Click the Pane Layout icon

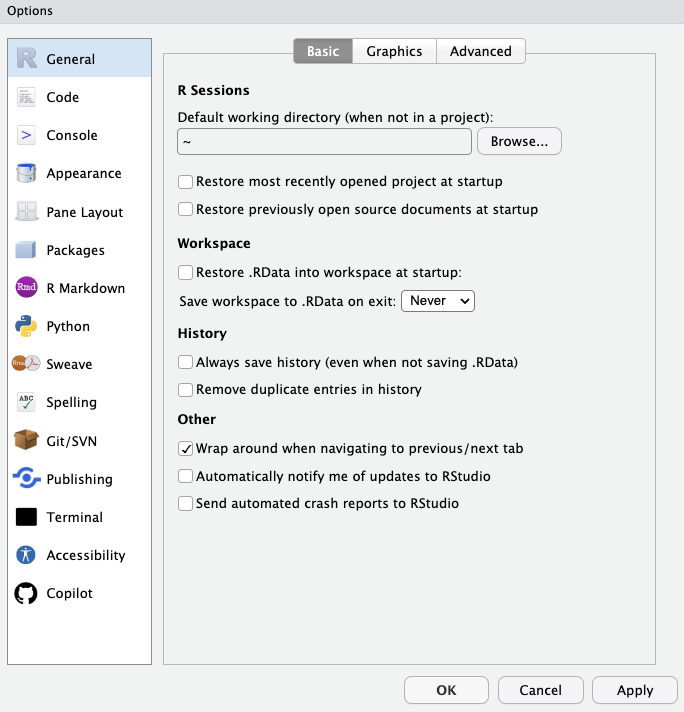pos(27,212)
